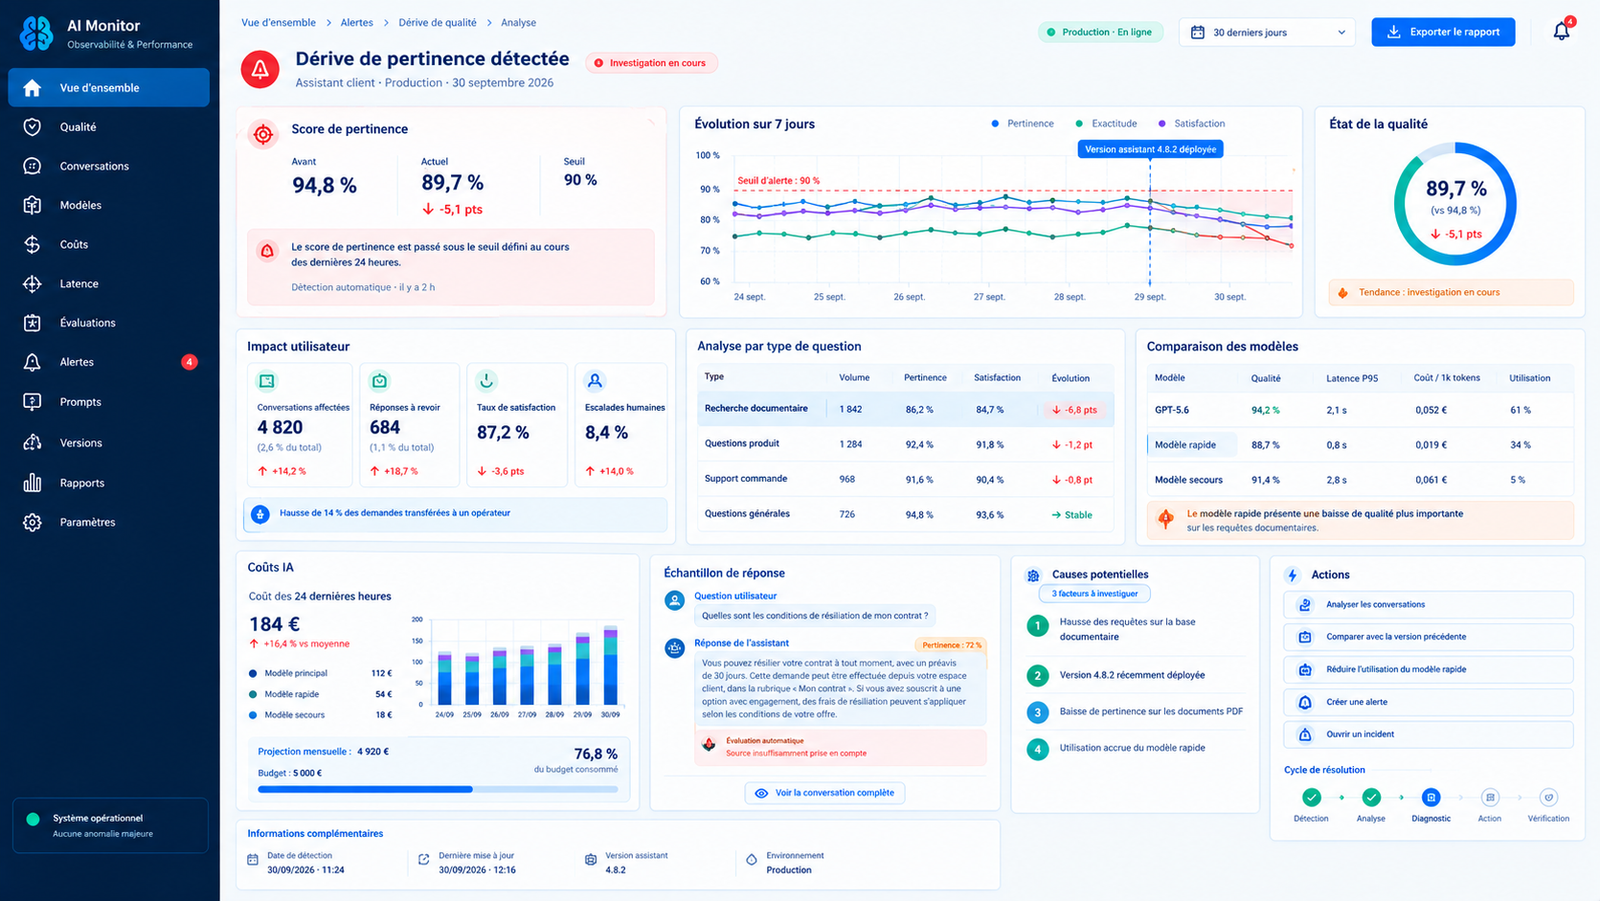1600x901 pixels.
Task: Click the Score de pertinence target icon
Action: click(263, 134)
